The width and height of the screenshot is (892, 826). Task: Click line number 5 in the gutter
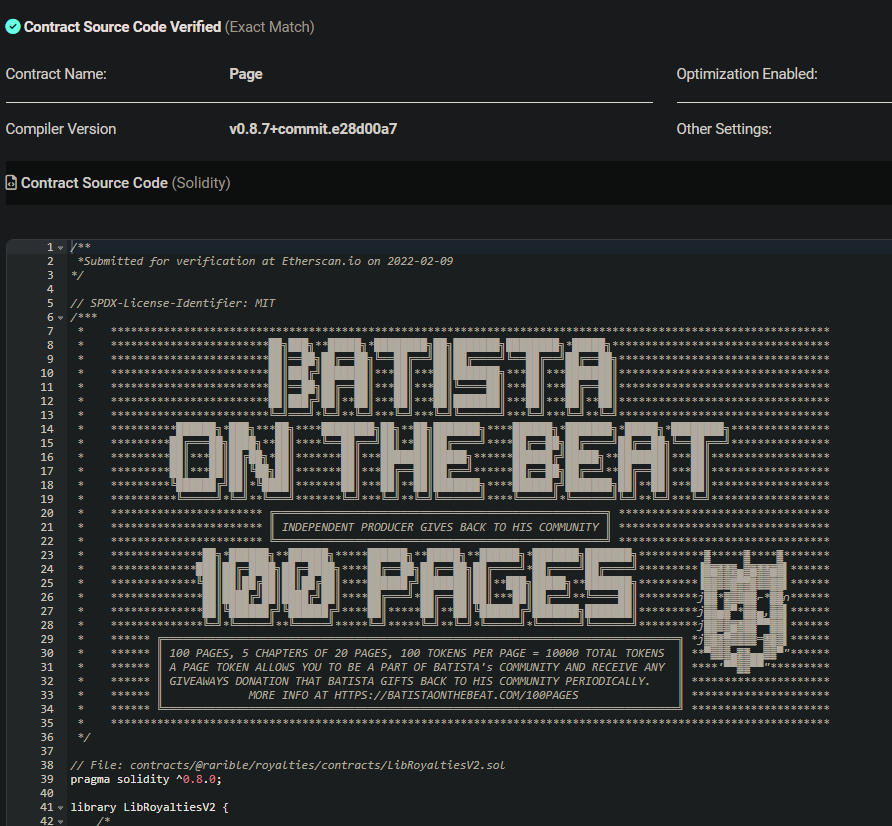coord(50,303)
